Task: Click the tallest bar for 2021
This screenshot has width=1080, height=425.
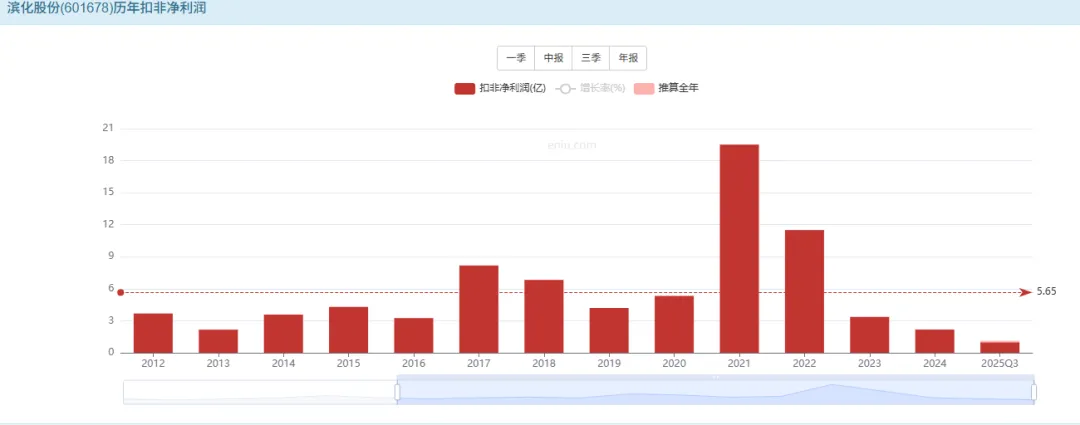Action: (x=739, y=249)
